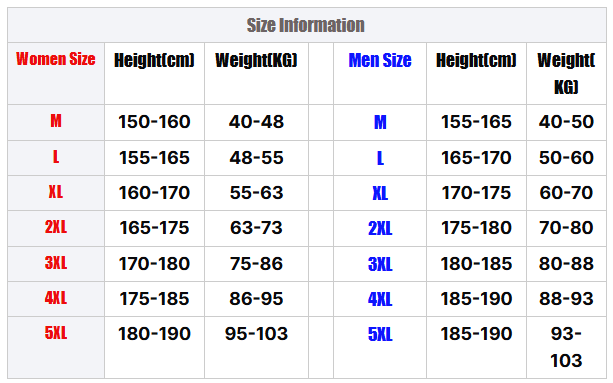The image size is (613, 383).
Task: Click the 180-185 men's height cell
Action: [x=476, y=264]
